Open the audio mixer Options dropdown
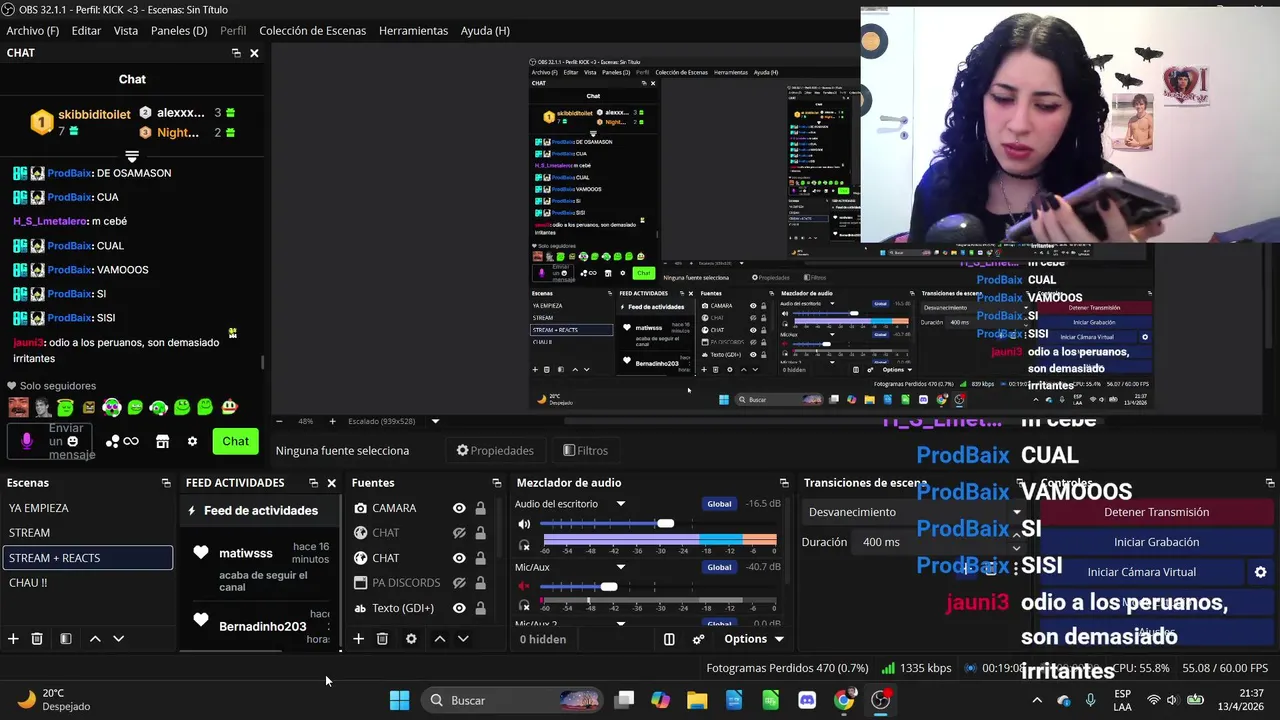 [754, 639]
